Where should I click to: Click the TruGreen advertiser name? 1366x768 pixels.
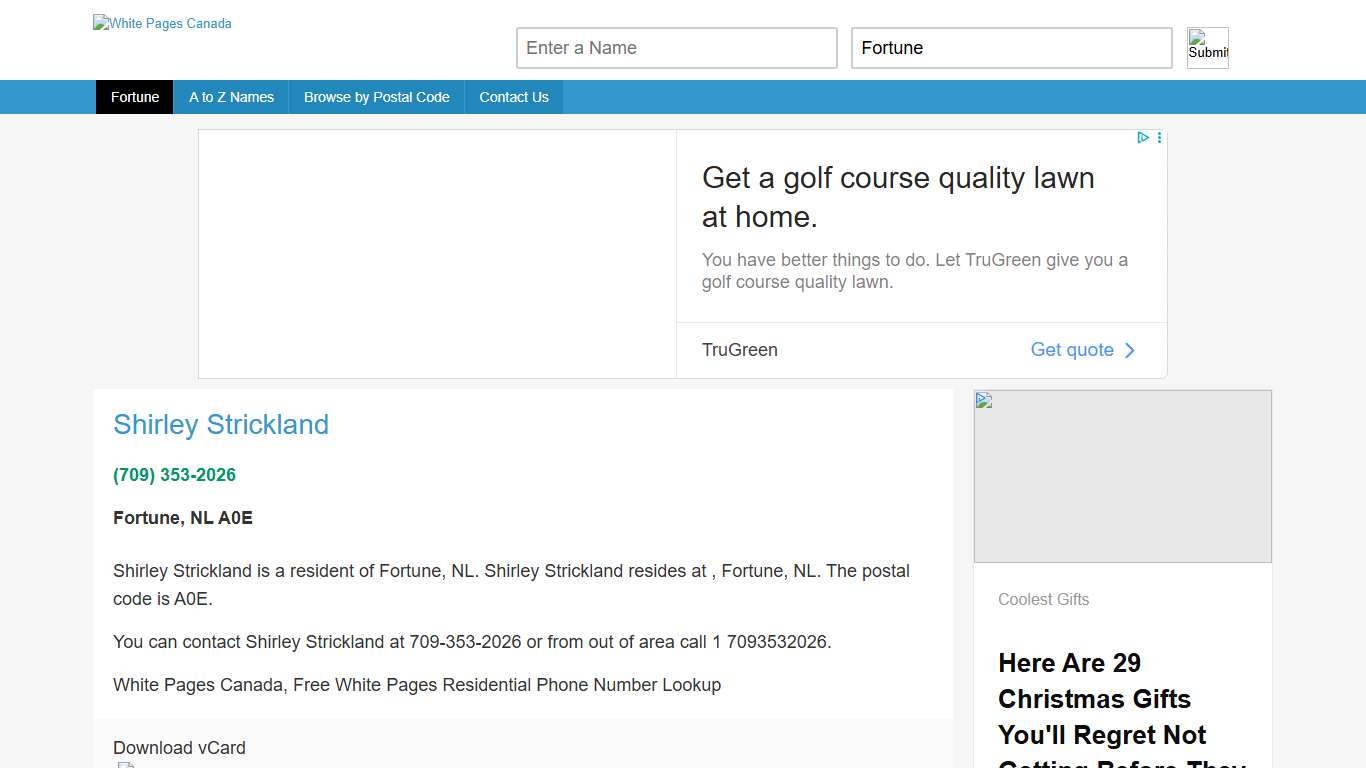click(740, 350)
